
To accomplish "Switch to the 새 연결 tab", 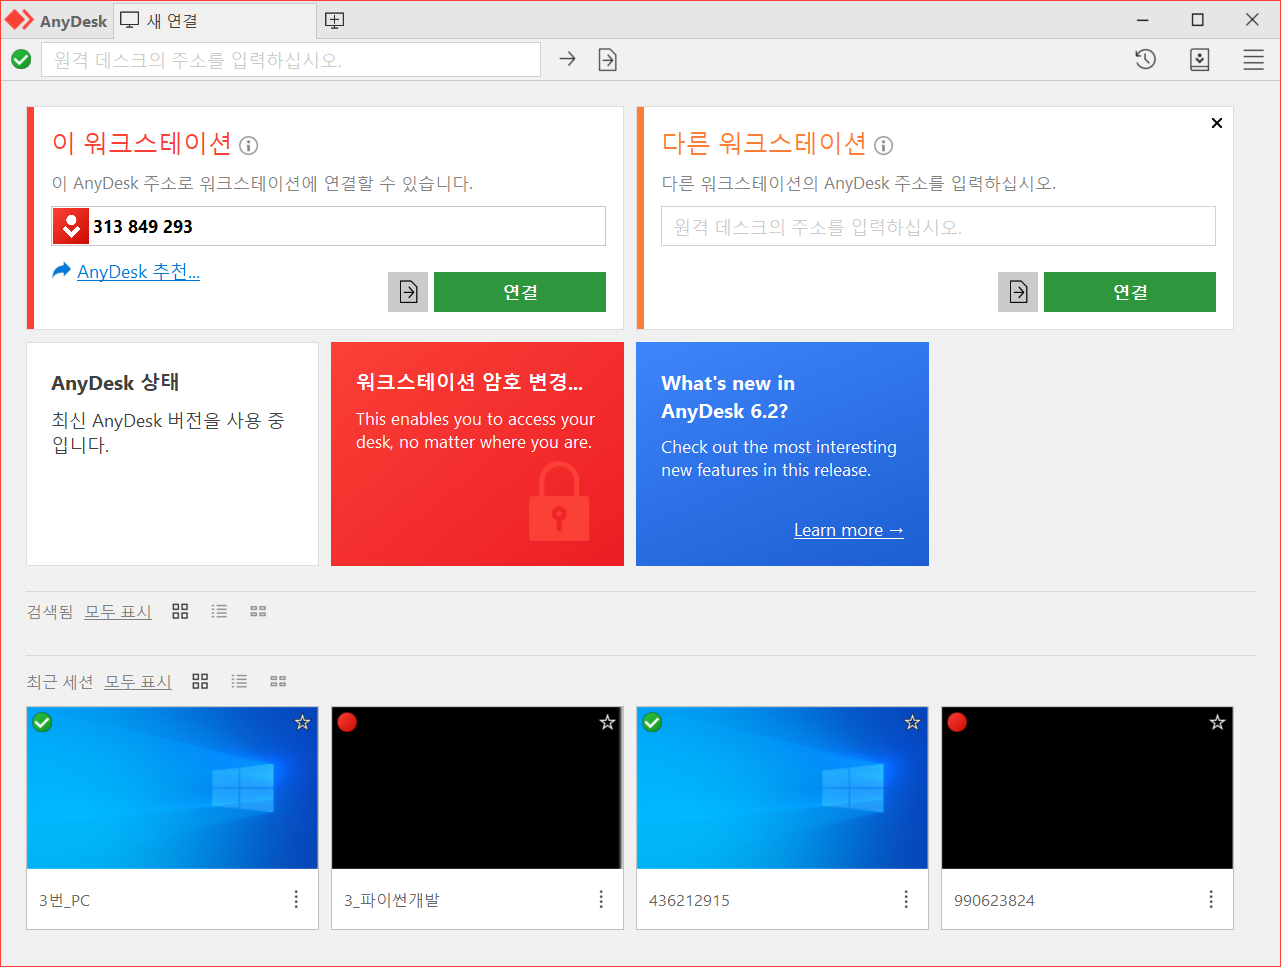I will [x=215, y=20].
